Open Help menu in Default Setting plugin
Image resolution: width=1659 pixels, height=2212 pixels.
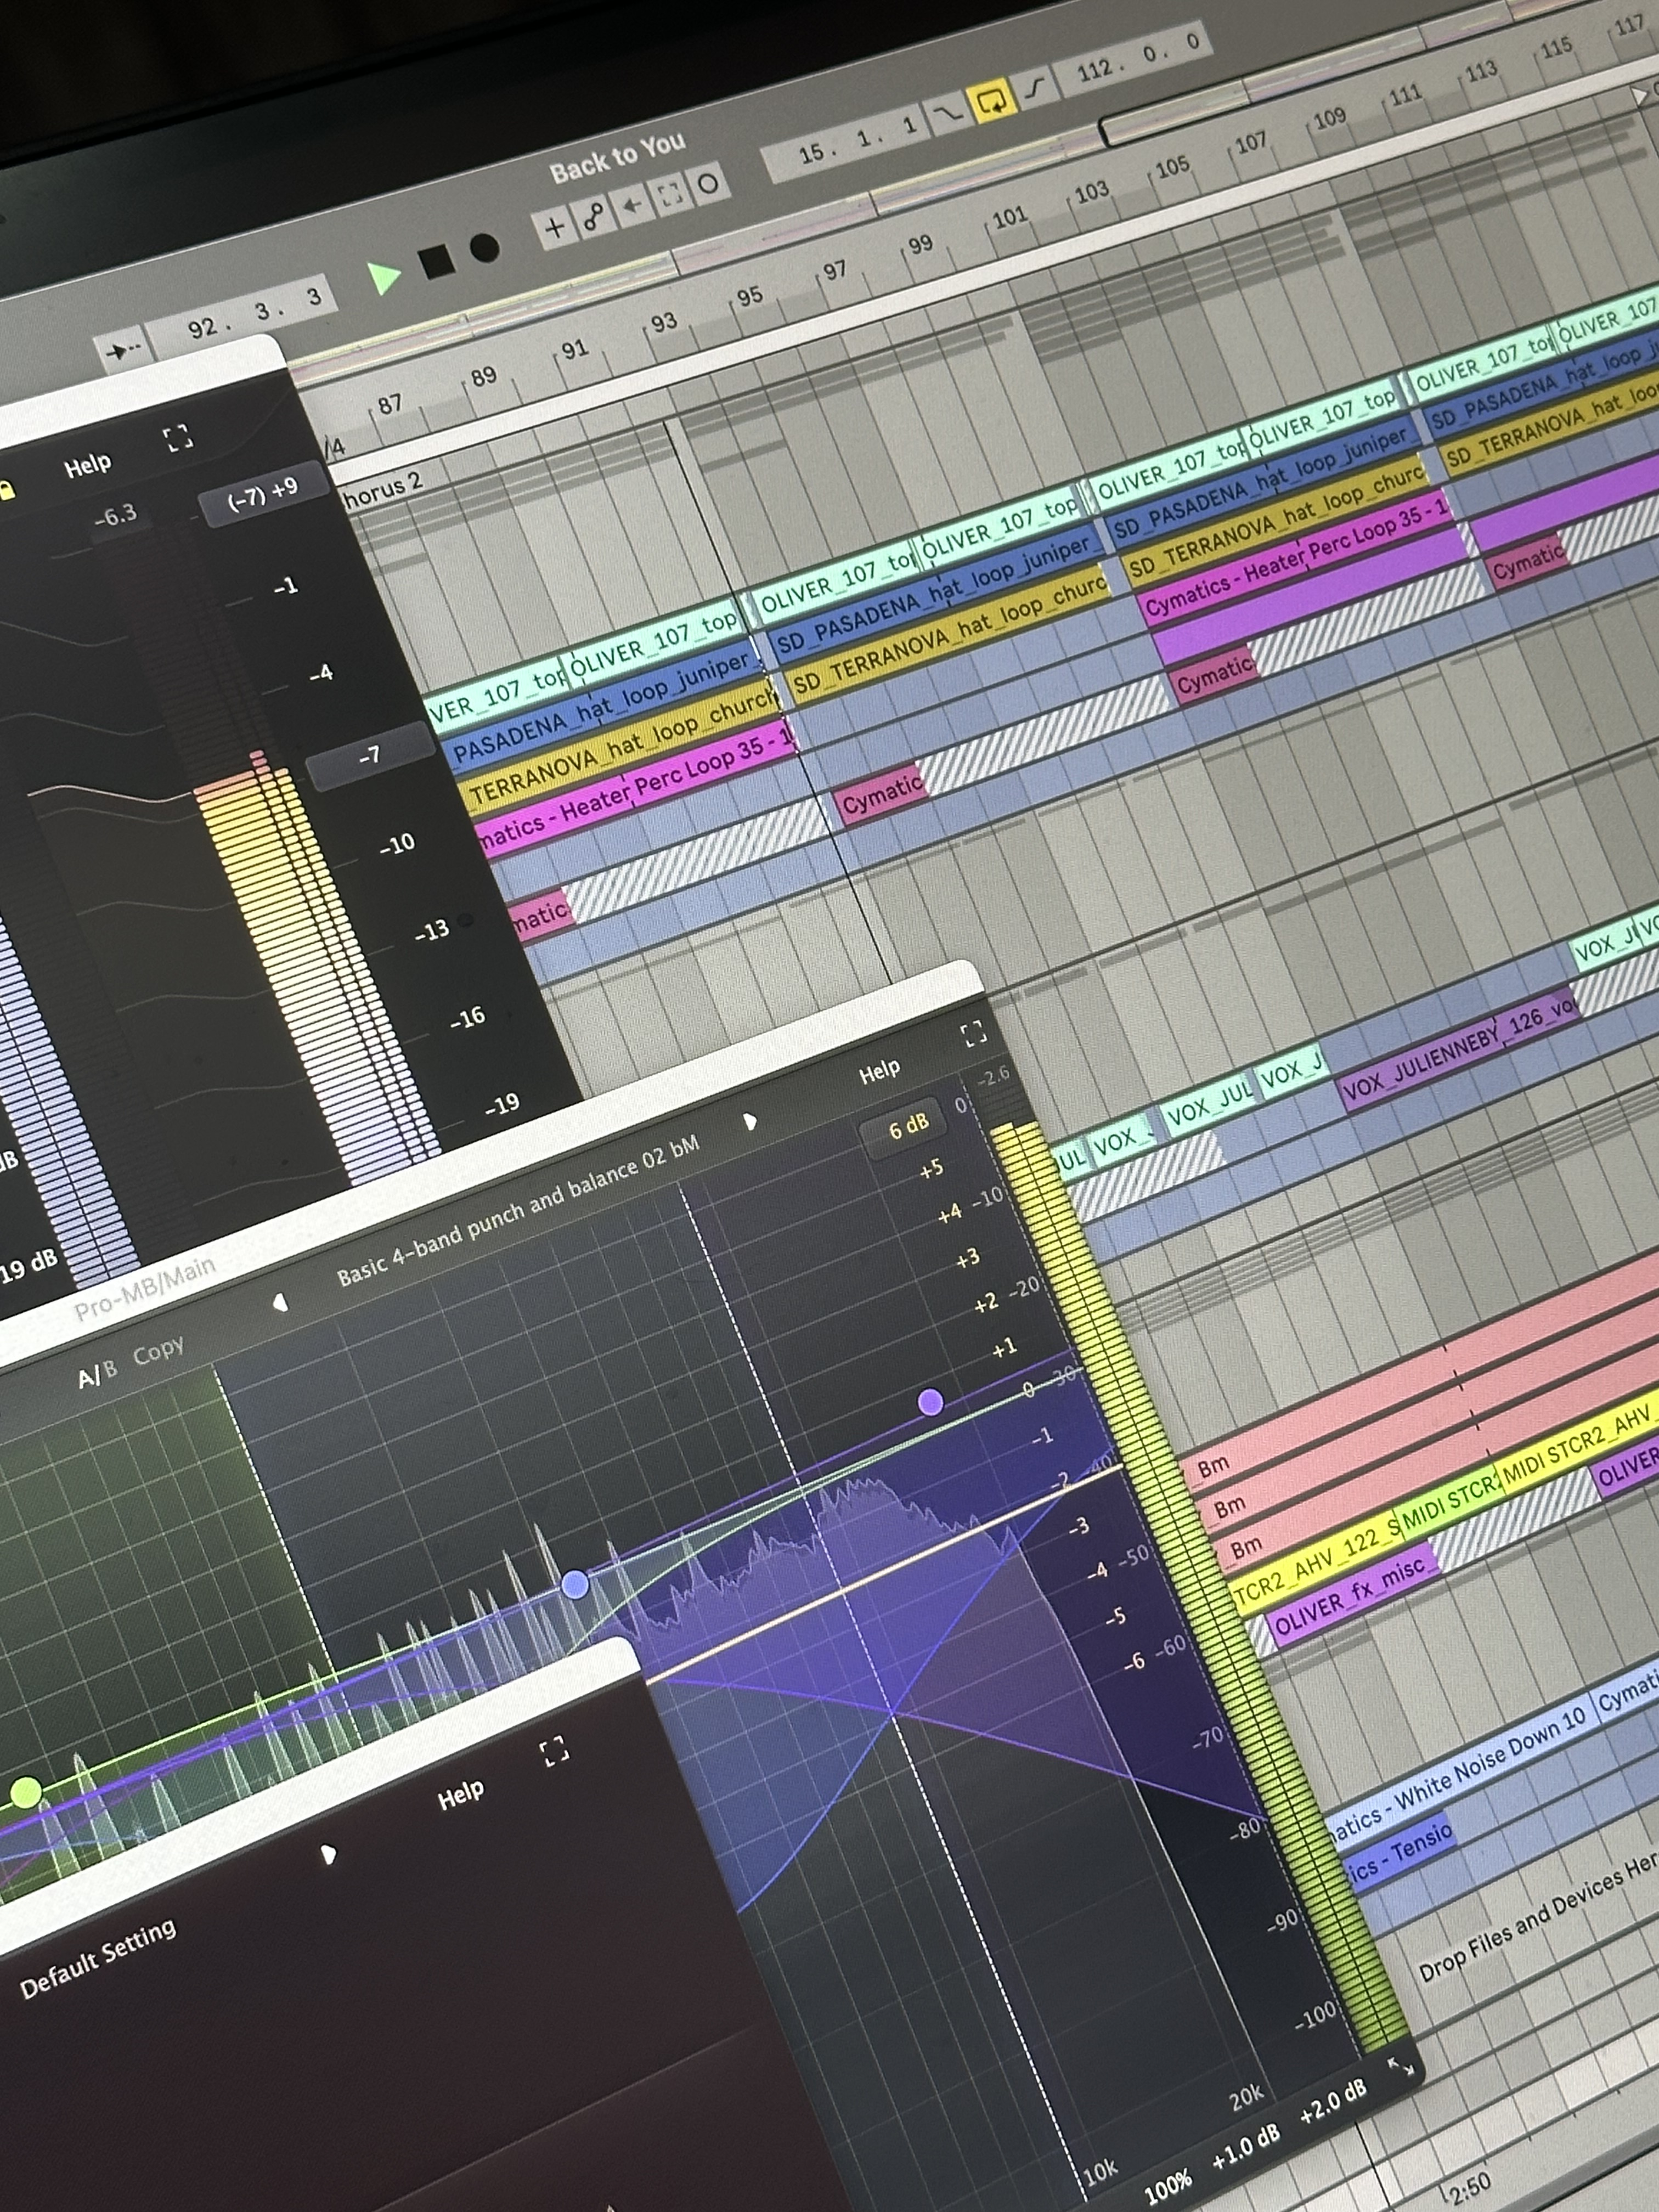[460, 1795]
